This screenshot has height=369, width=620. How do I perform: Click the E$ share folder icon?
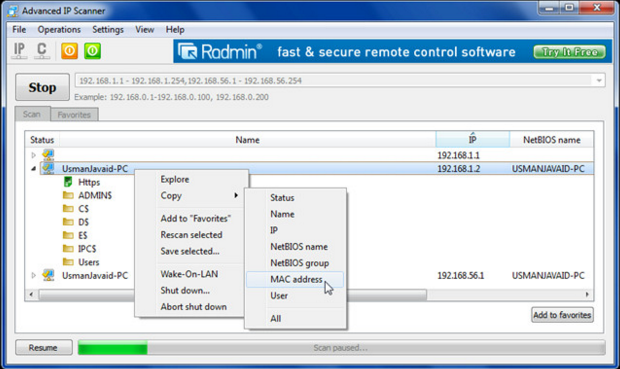[x=68, y=235]
